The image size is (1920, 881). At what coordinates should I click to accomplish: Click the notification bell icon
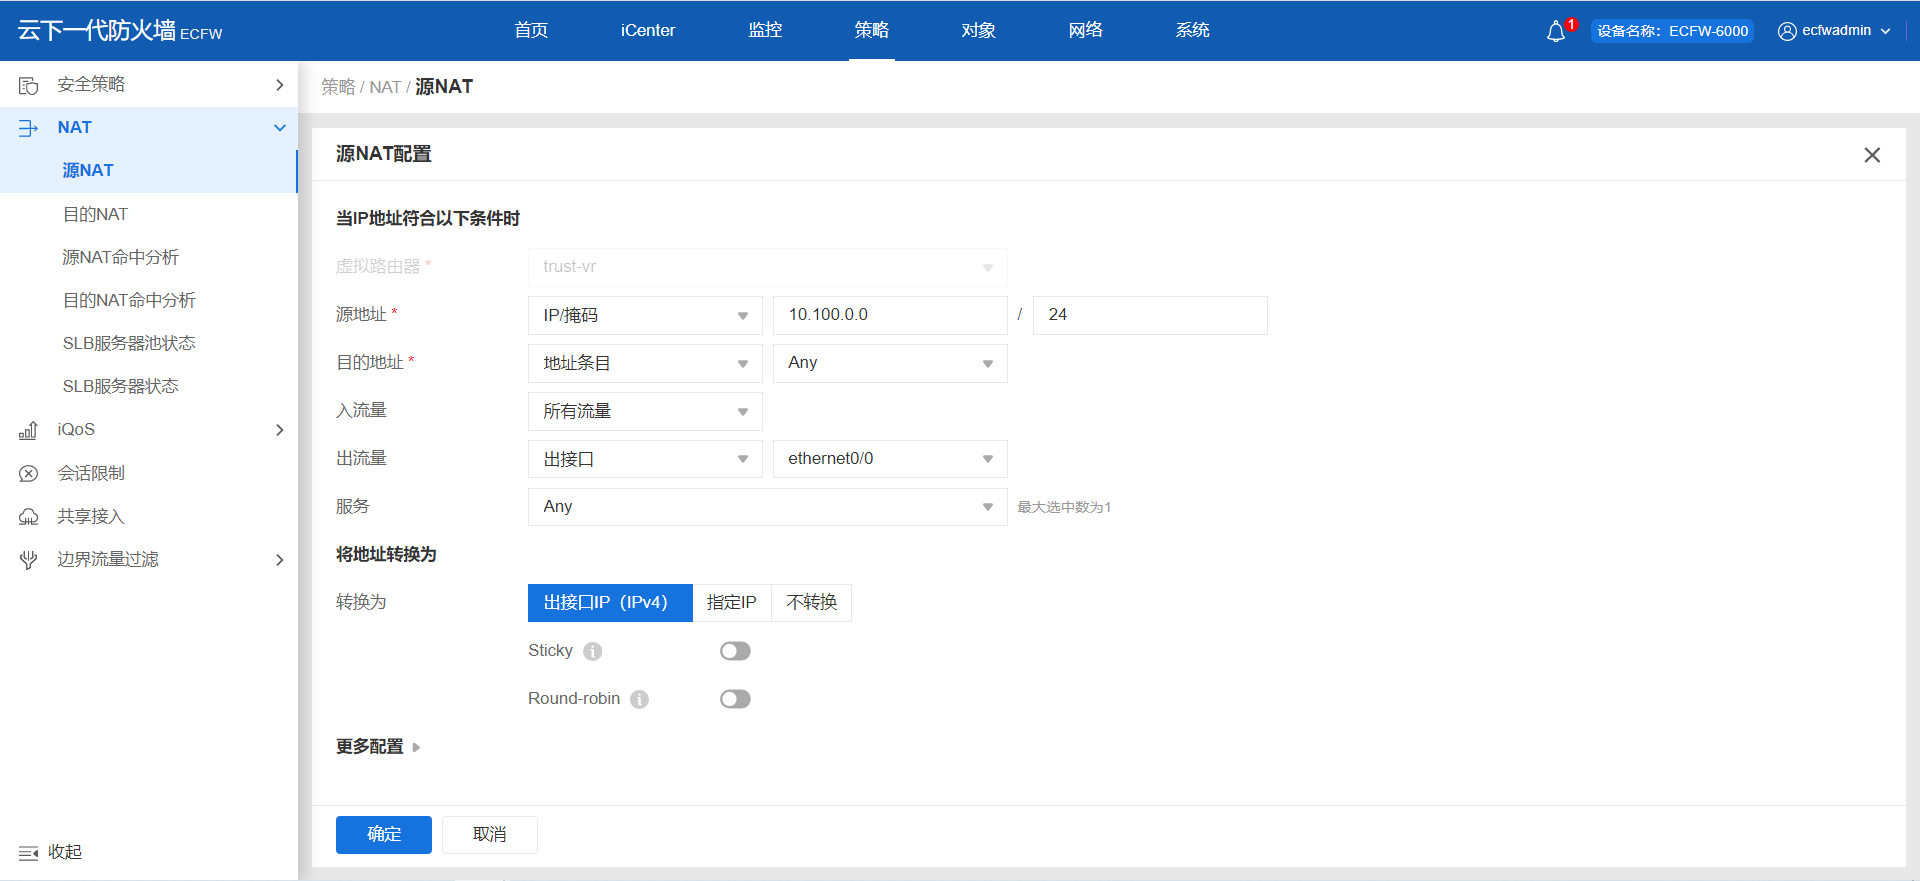coord(1555,32)
